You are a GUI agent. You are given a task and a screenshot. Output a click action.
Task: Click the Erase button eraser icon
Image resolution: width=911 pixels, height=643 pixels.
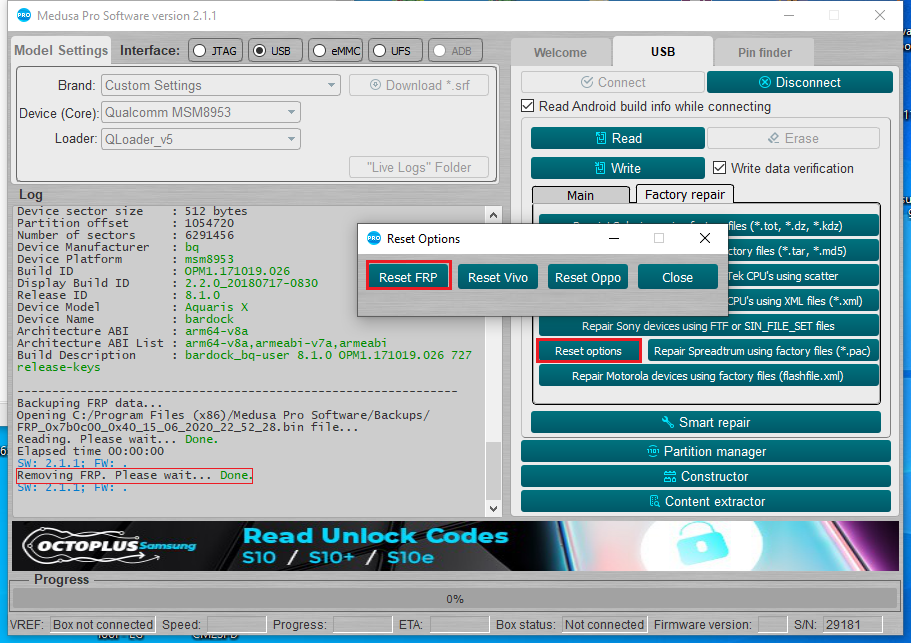773,138
